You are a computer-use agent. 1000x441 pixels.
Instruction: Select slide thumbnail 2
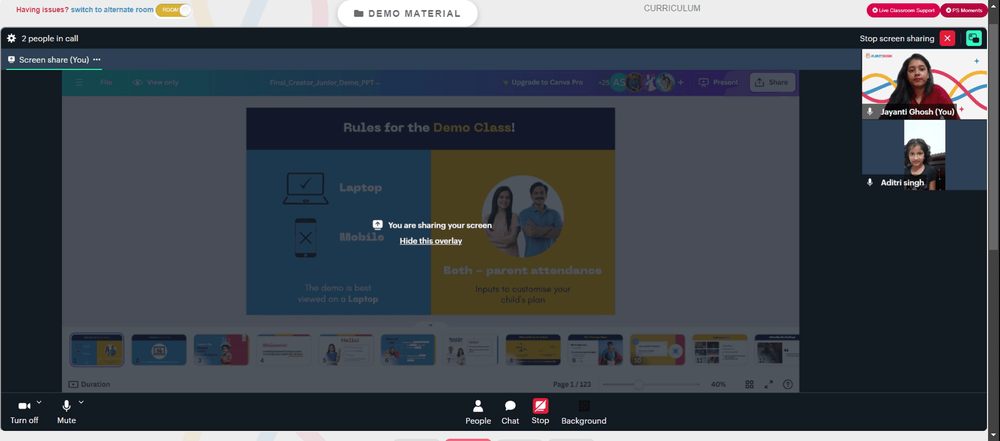159,350
